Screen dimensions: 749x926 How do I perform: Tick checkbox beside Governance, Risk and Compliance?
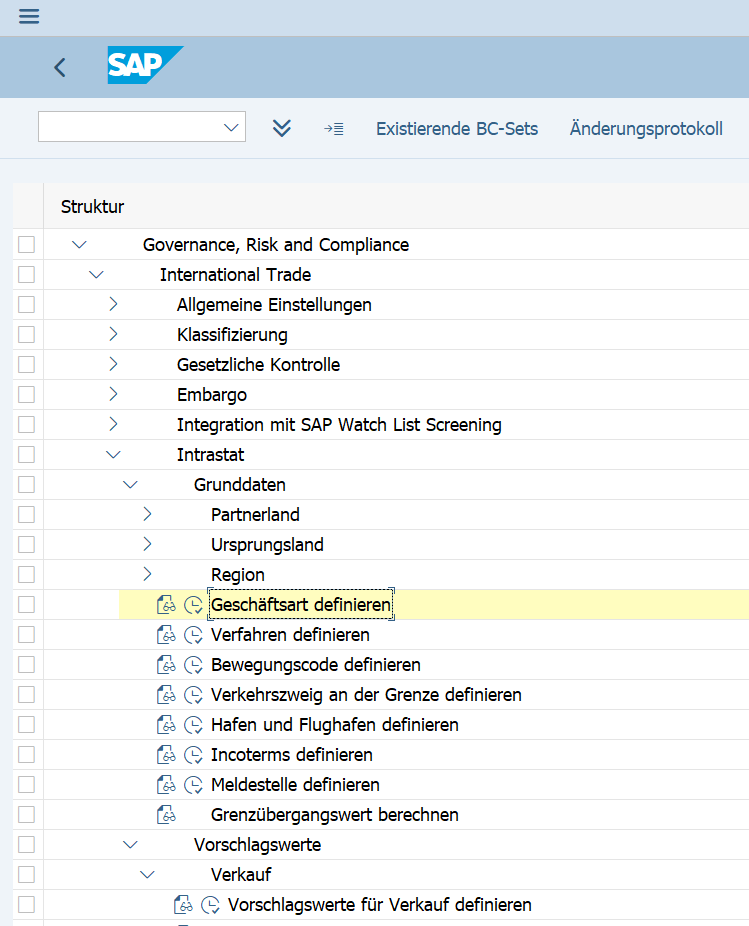tap(27, 245)
